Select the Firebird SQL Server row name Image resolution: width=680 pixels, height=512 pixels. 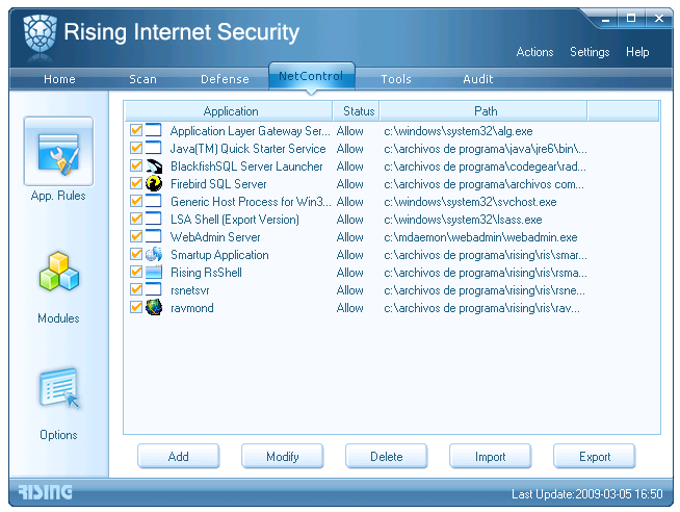coord(219,184)
